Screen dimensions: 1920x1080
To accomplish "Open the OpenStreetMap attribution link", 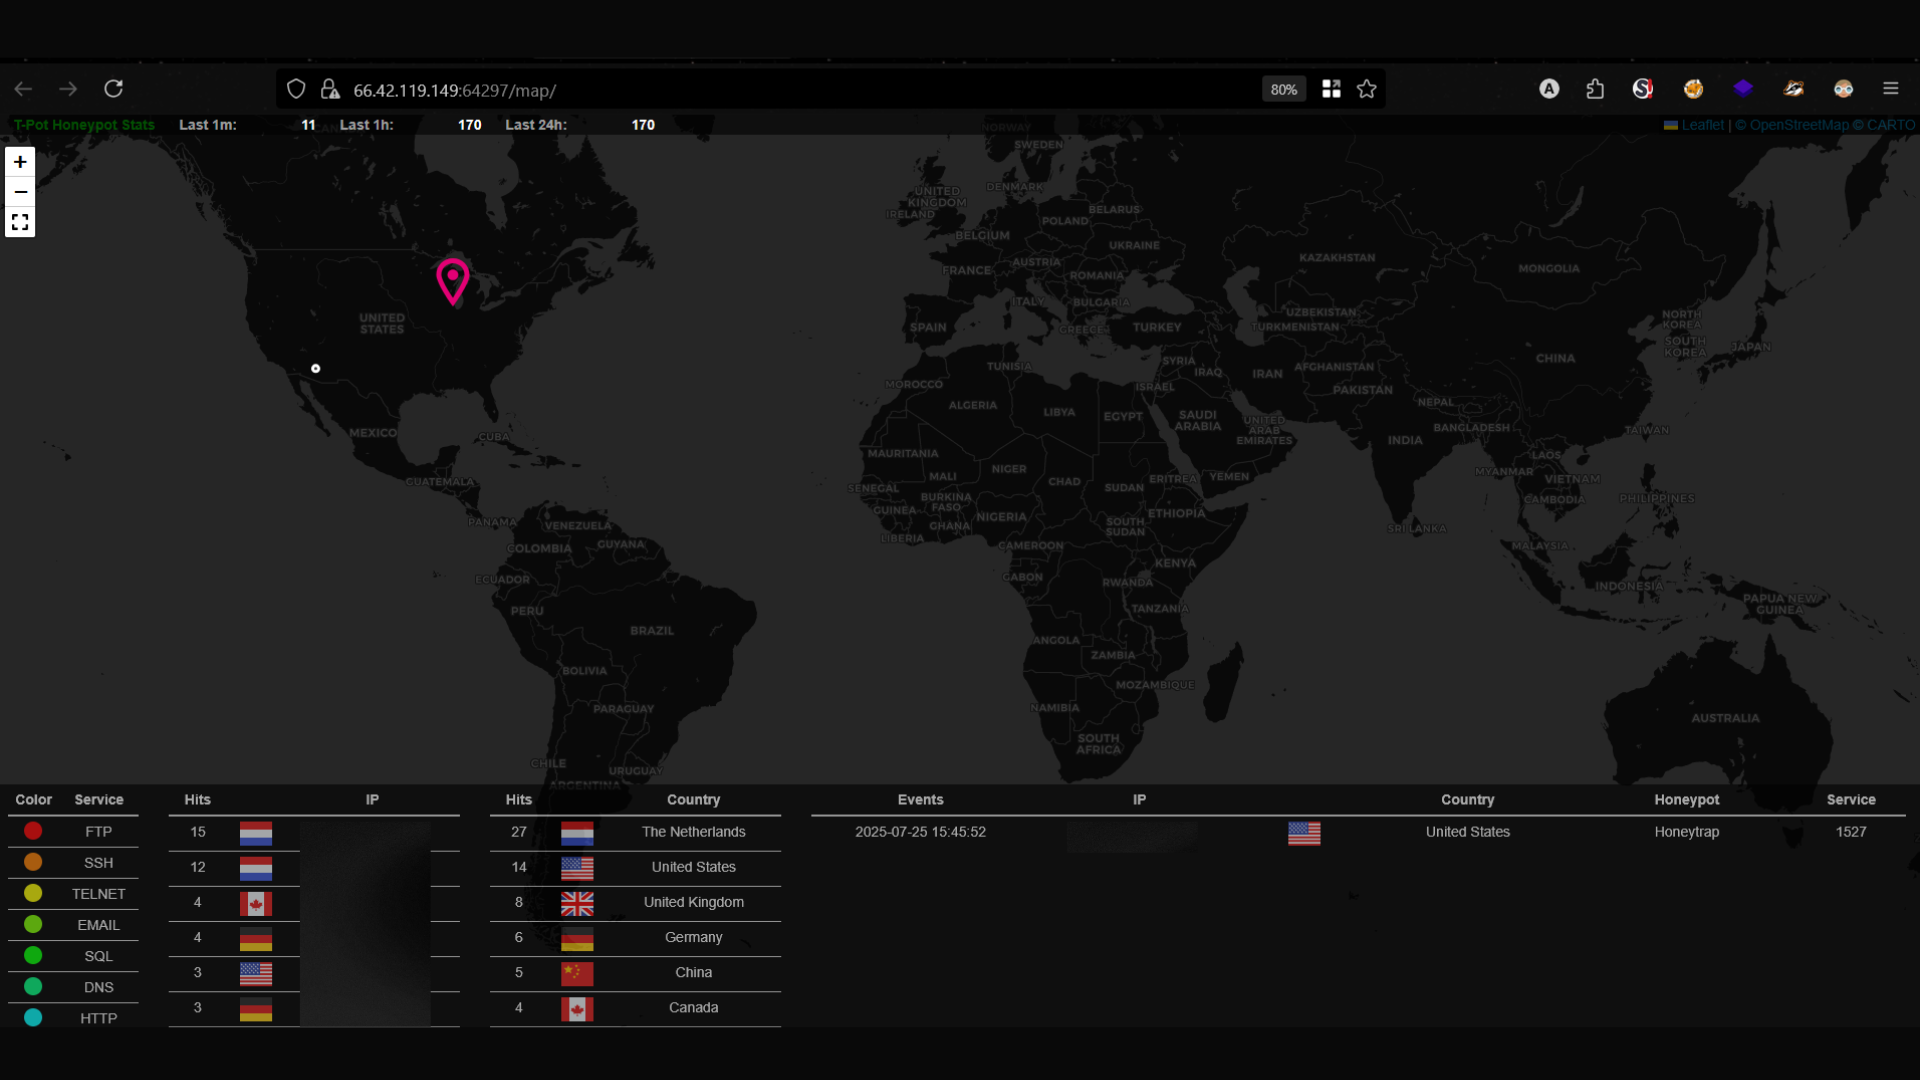I will 1798,125.
